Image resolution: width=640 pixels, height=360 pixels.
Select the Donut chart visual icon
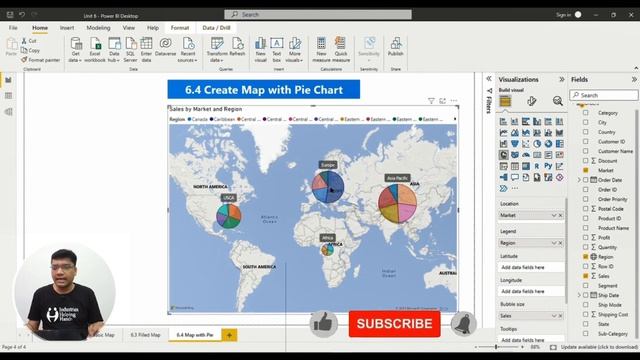click(x=548, y=144)
